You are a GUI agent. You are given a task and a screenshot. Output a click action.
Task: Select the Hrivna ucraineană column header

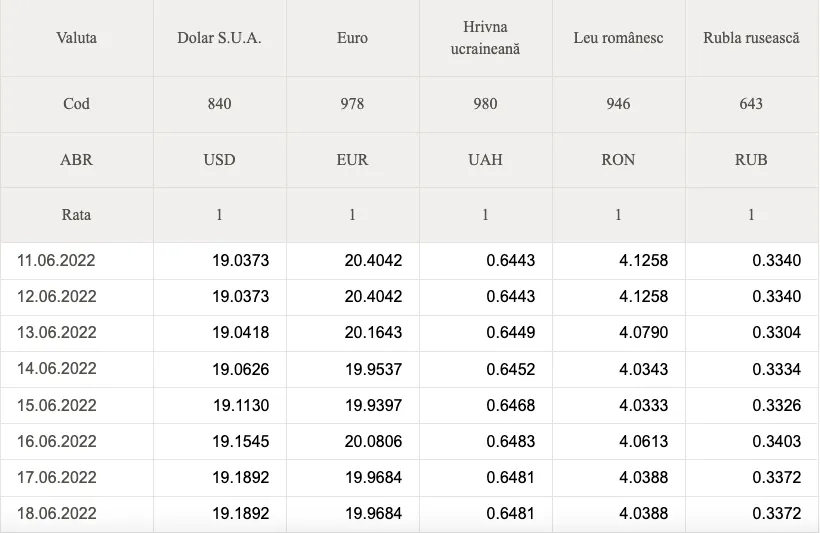(485, 38)
